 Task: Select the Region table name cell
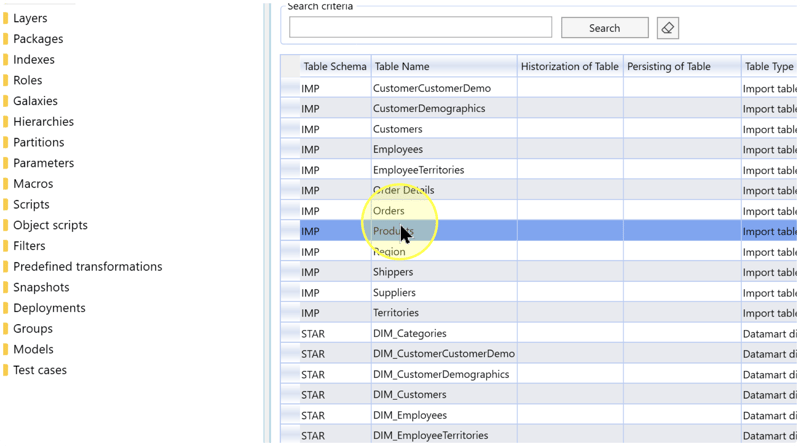[444, 251]
